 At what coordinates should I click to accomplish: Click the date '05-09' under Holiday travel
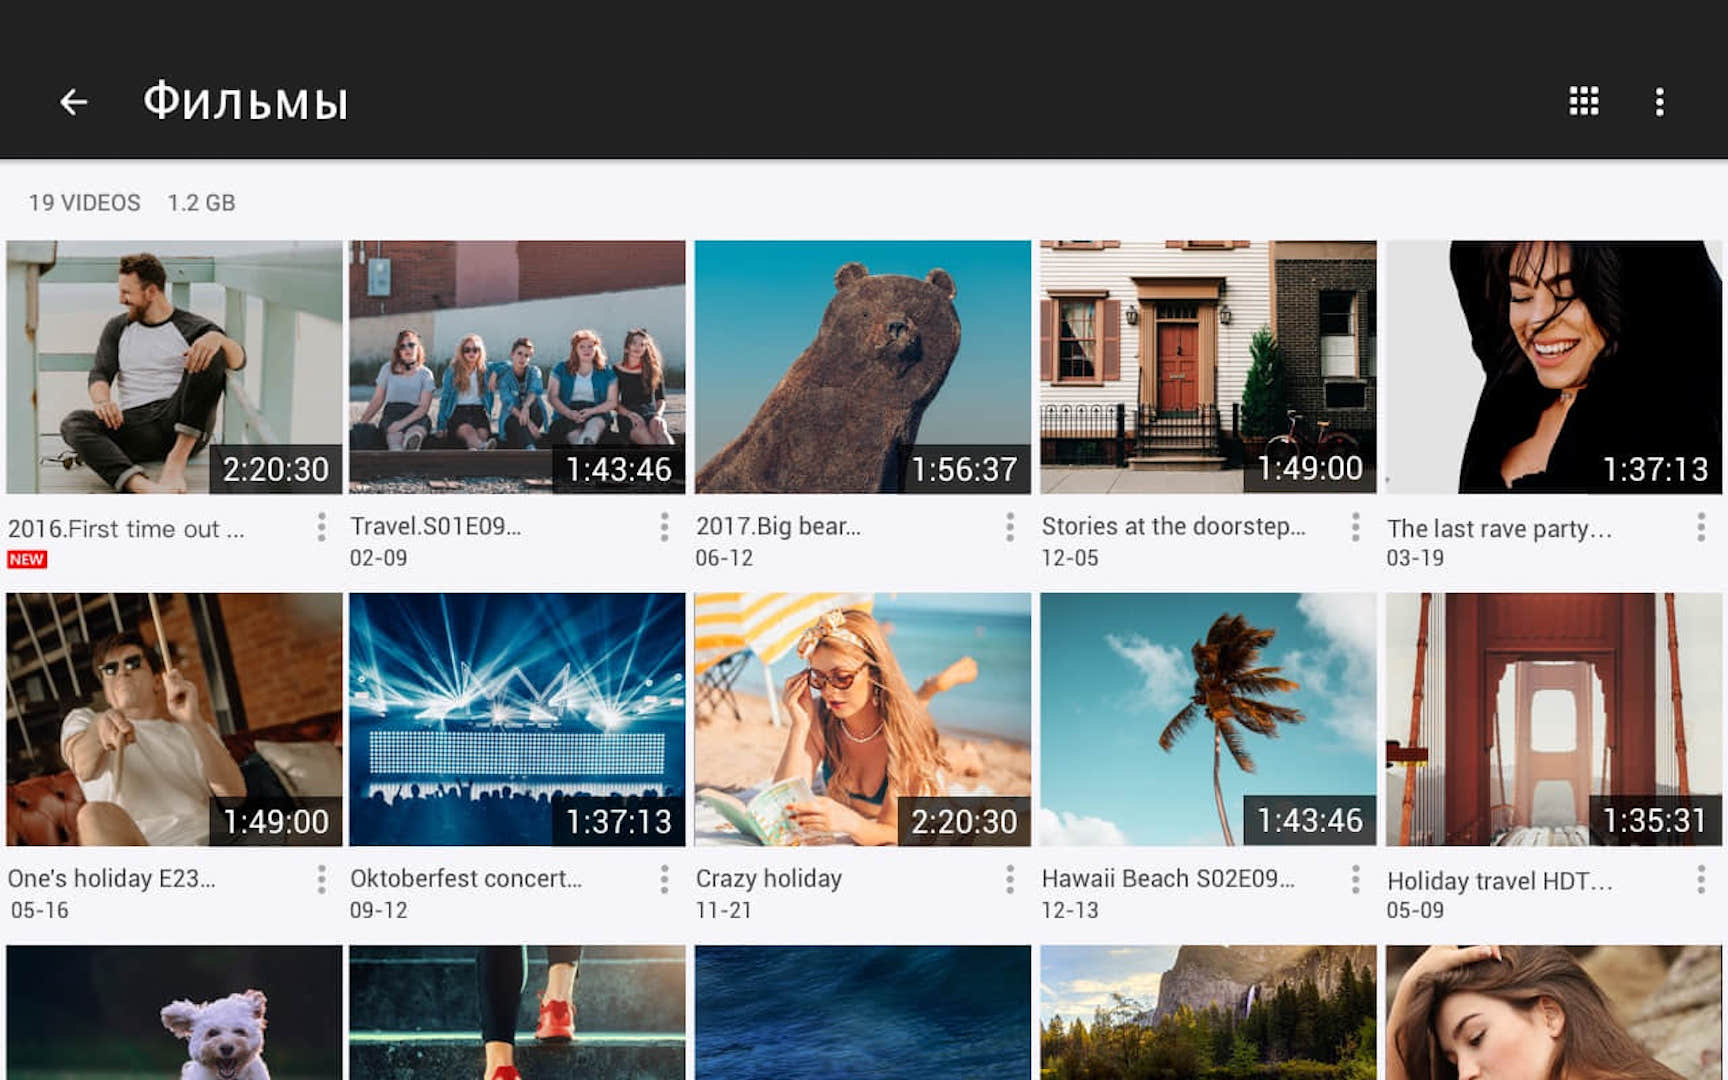[1415, 910]
